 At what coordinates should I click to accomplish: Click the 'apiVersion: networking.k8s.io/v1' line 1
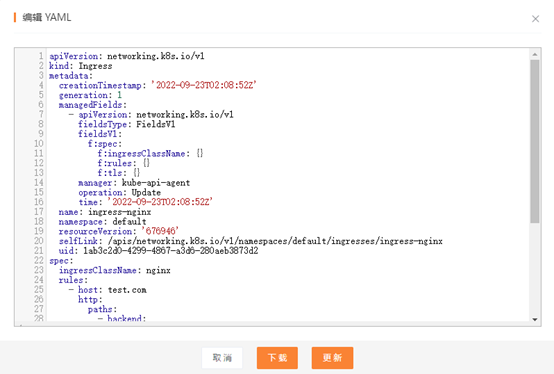(x=126, y=56)
